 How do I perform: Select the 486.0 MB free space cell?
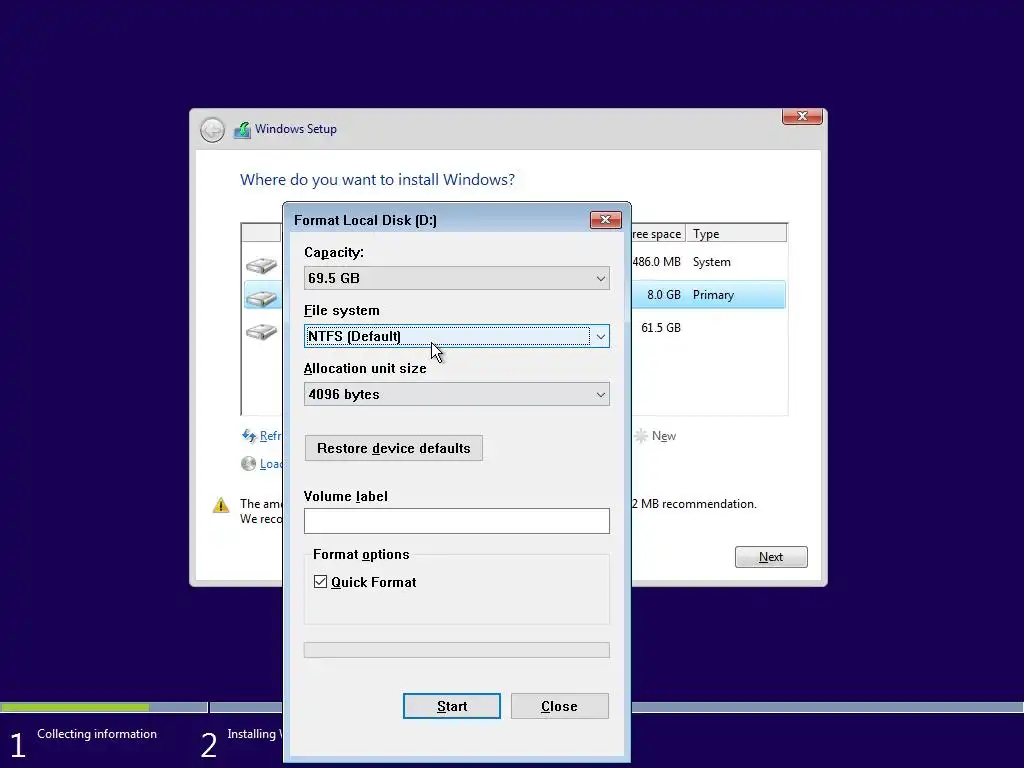pos(656,262)
